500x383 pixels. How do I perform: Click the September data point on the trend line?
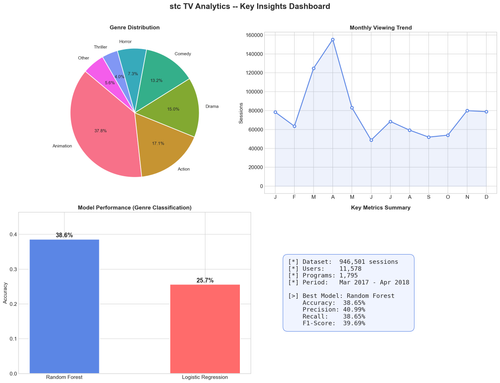pyautogui.click(x=429, y=137)
